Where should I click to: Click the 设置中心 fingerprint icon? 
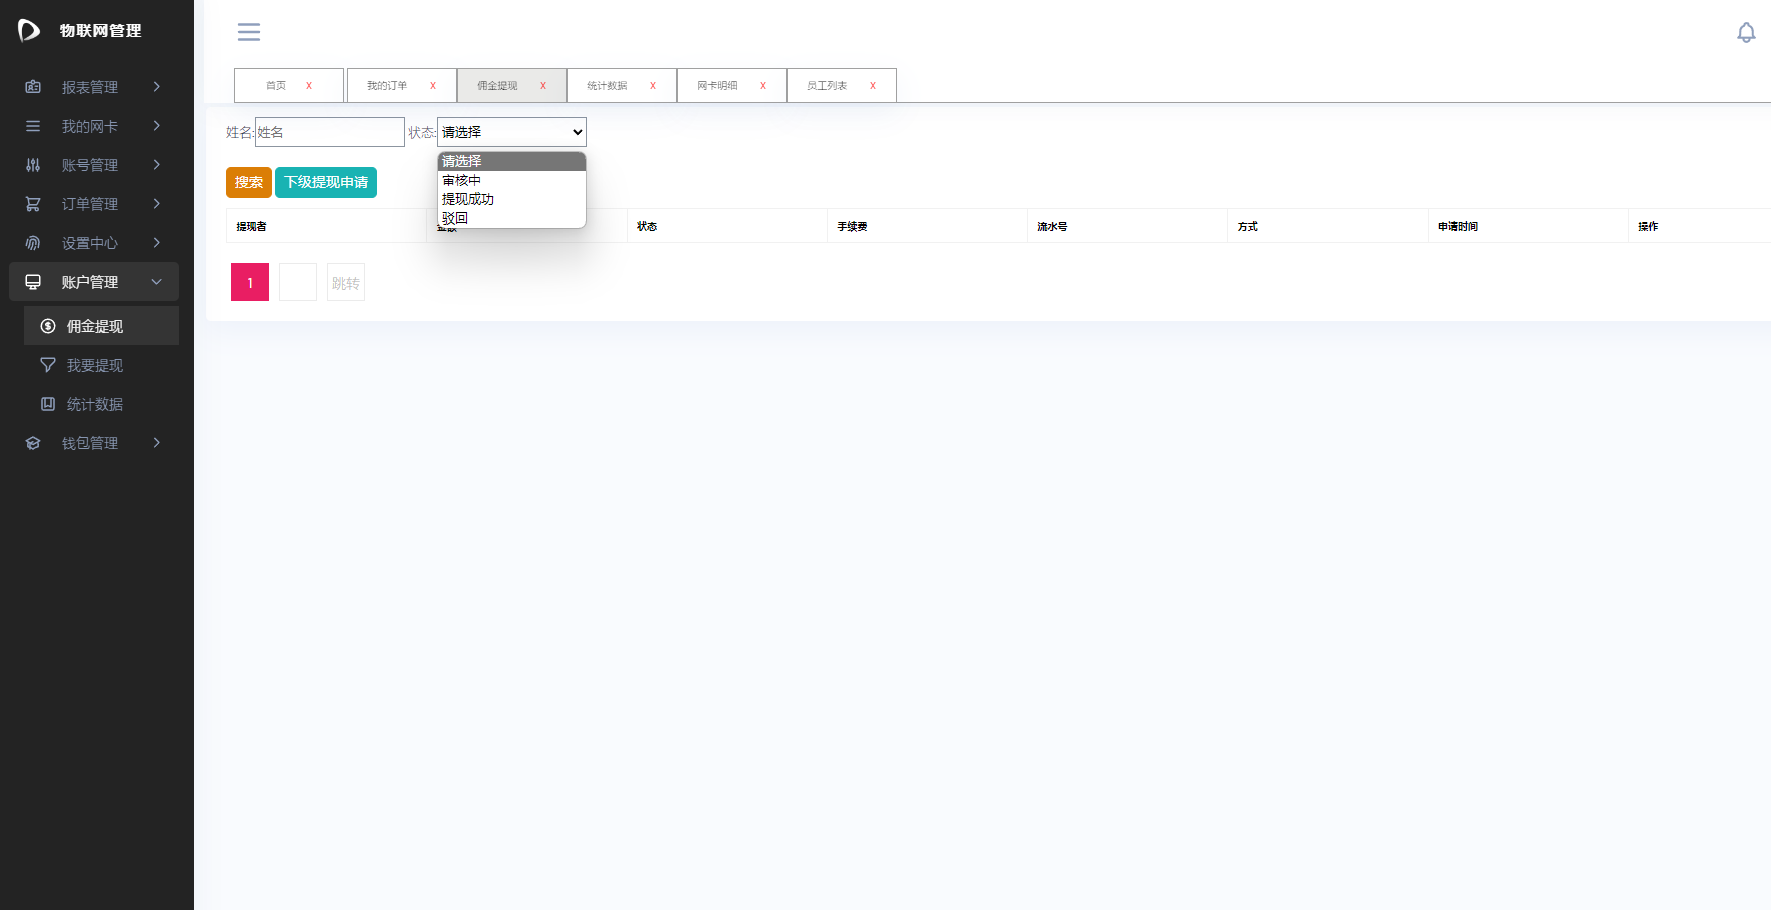(x=33, y=243)
